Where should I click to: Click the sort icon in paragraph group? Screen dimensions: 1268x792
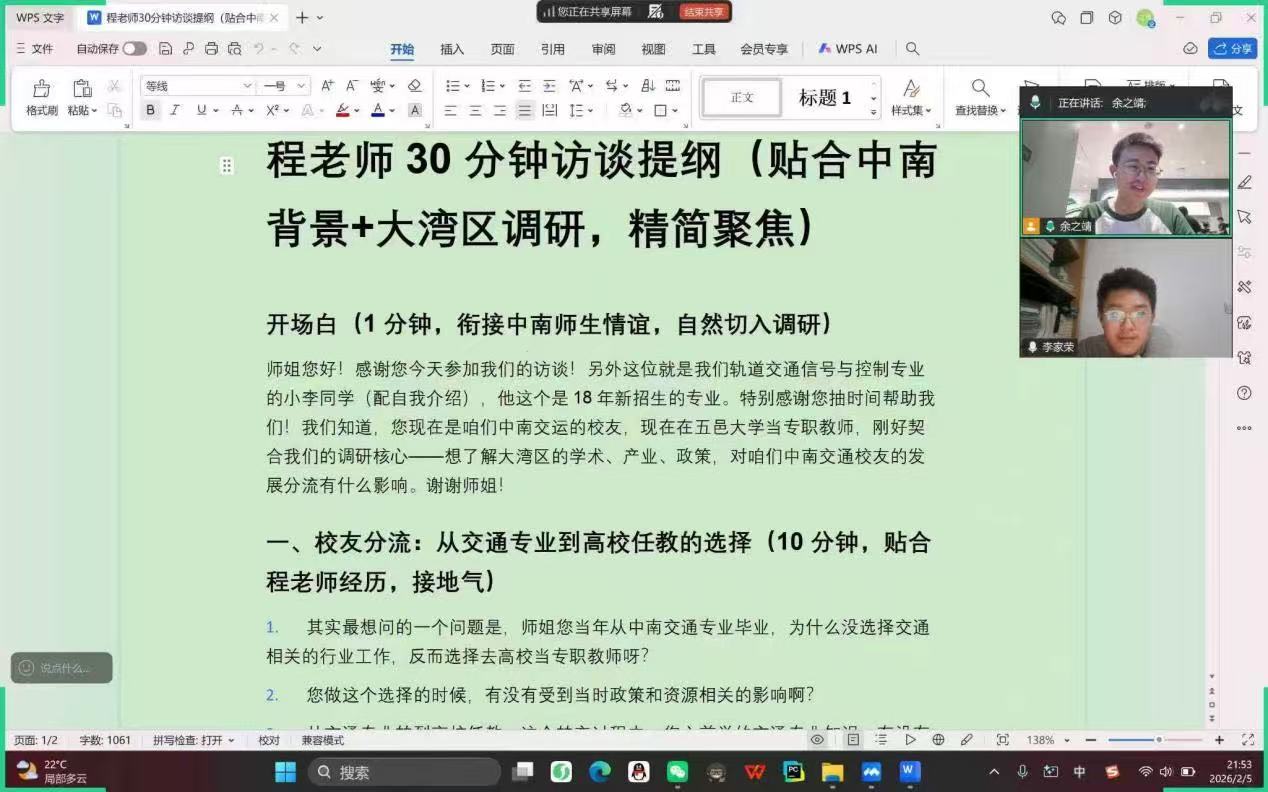tap(647, 86)
